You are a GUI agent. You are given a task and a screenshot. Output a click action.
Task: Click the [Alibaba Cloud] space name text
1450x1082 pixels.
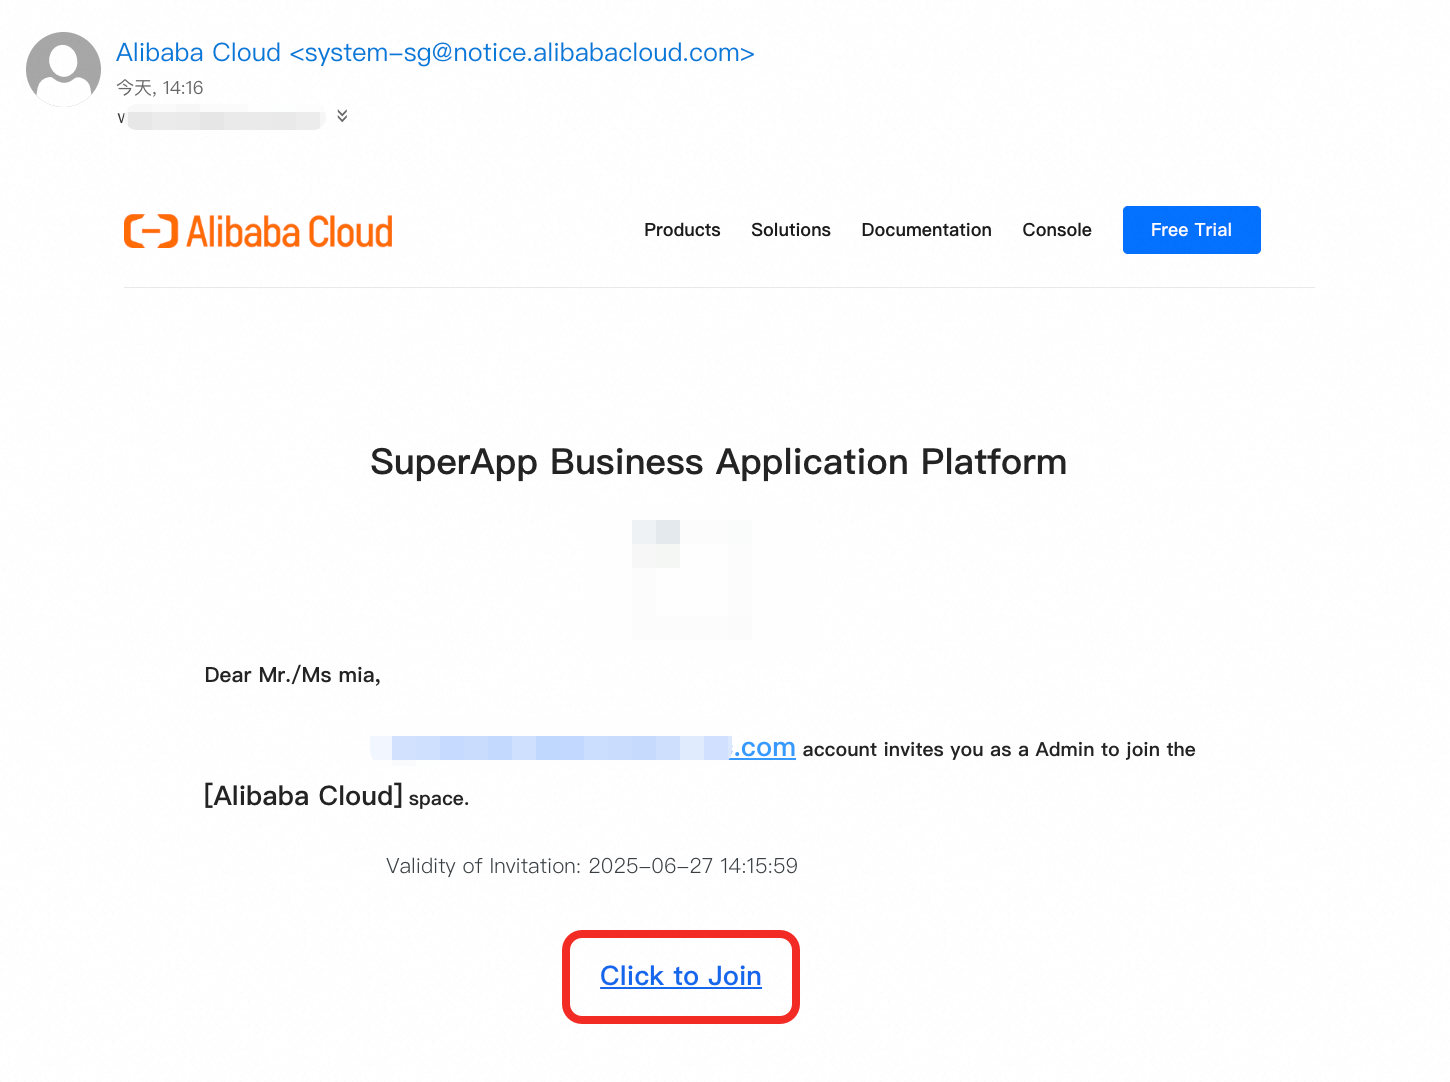[303, 796]
